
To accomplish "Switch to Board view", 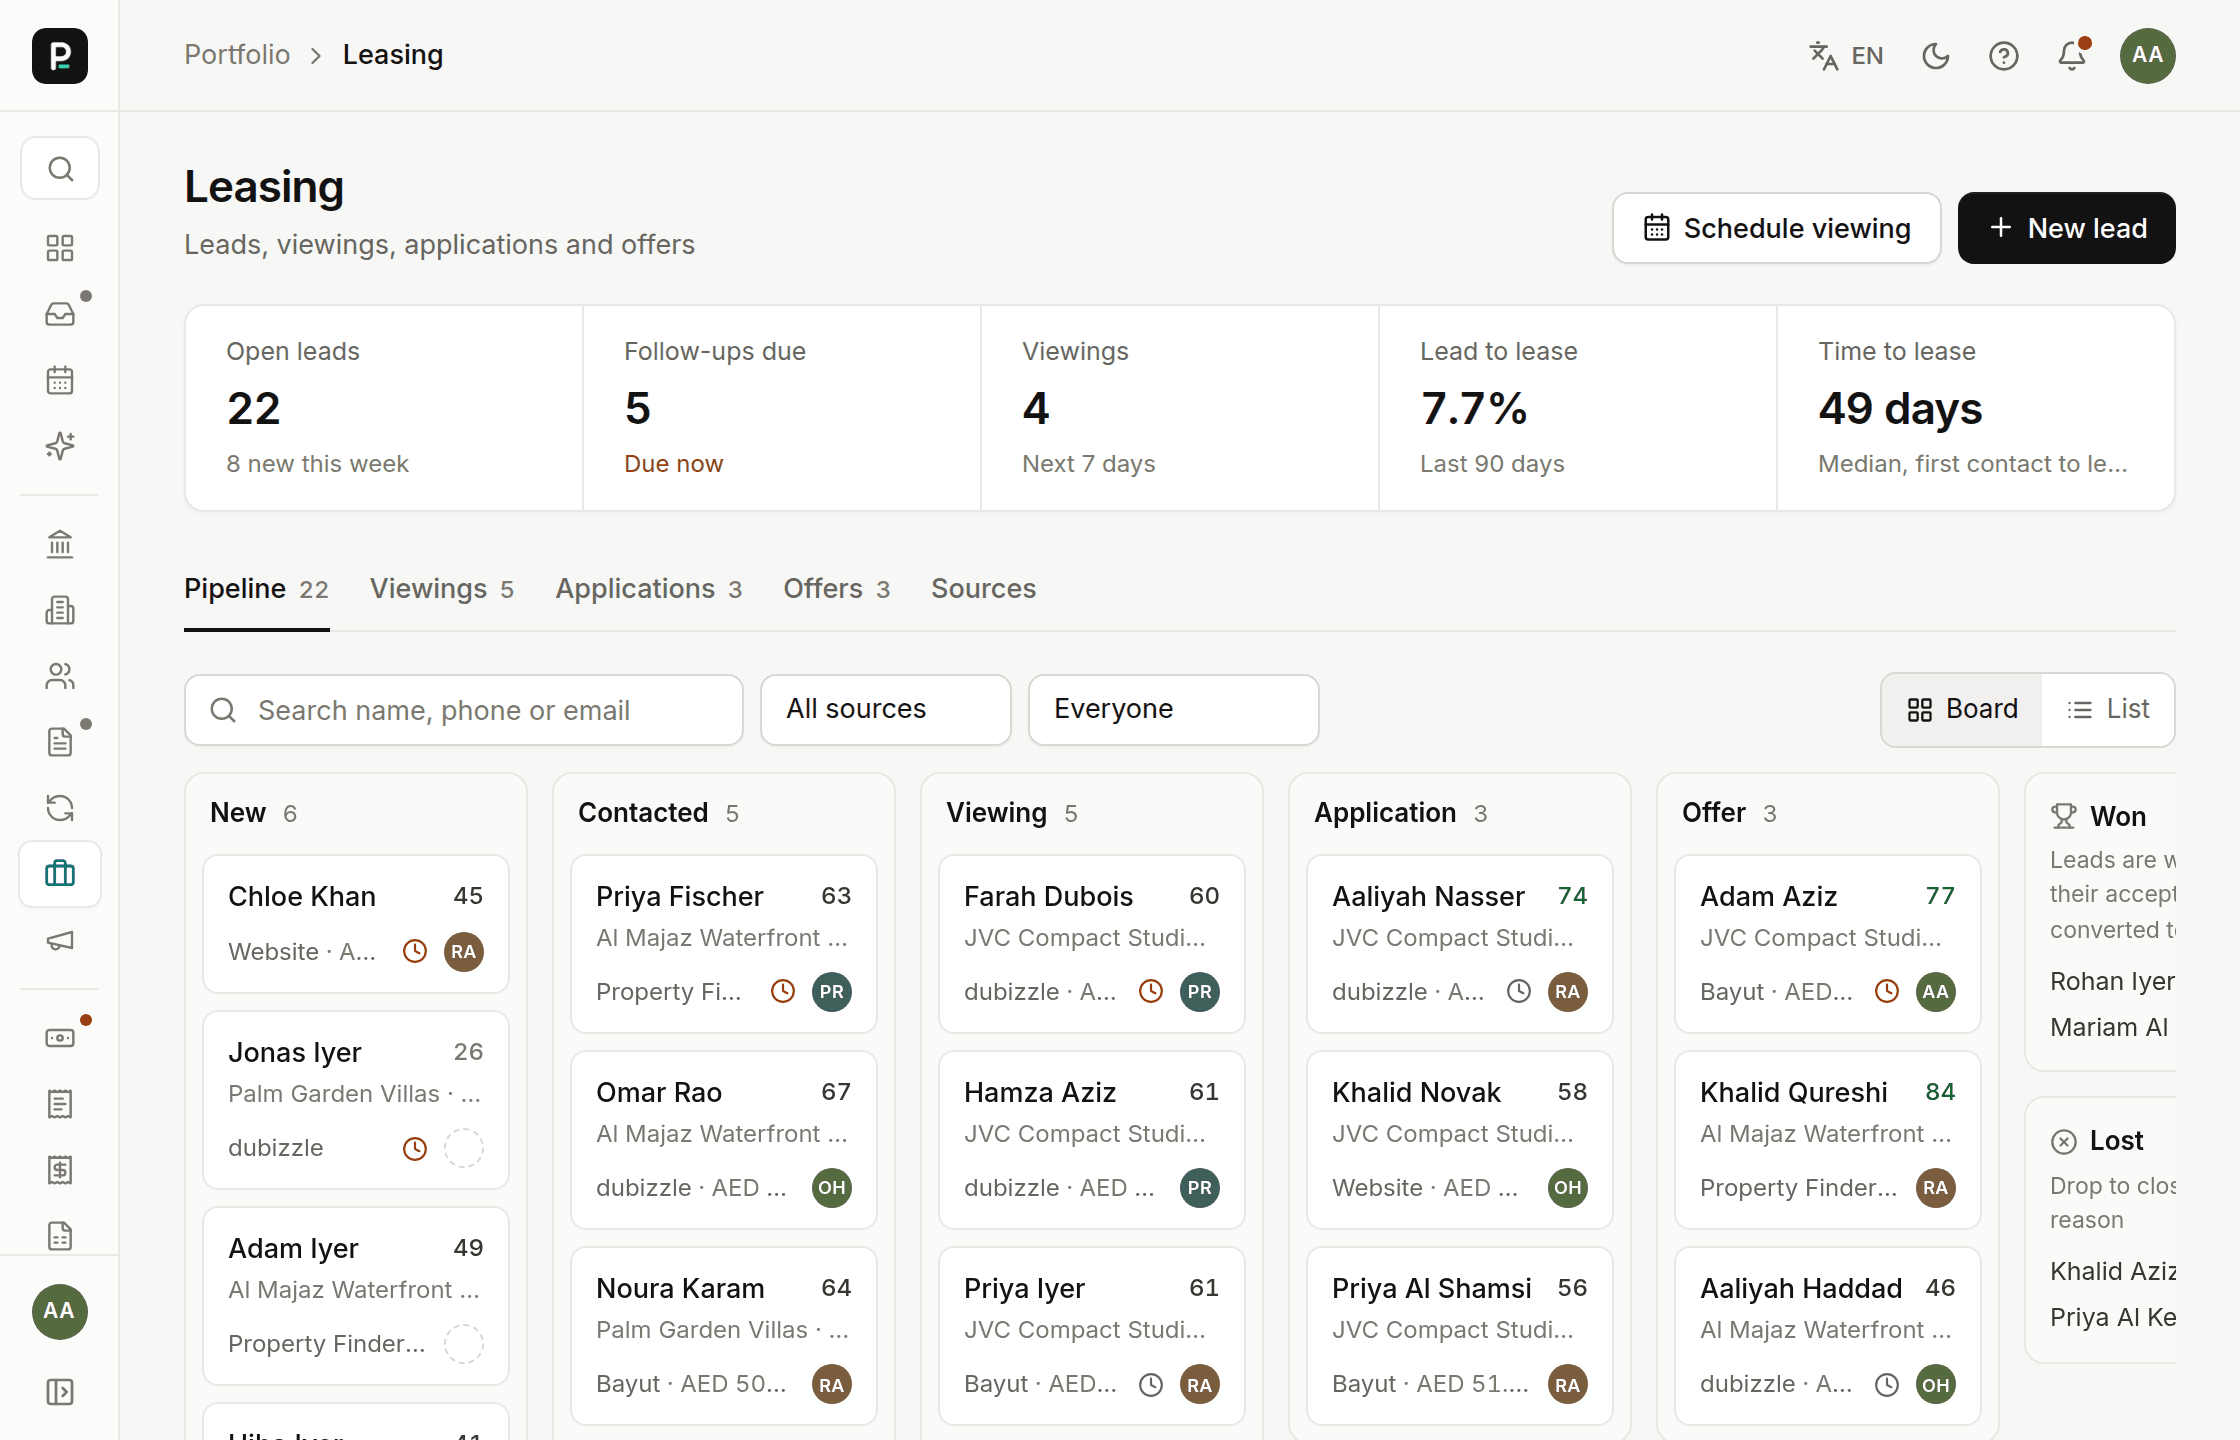I will point(1962,709).
